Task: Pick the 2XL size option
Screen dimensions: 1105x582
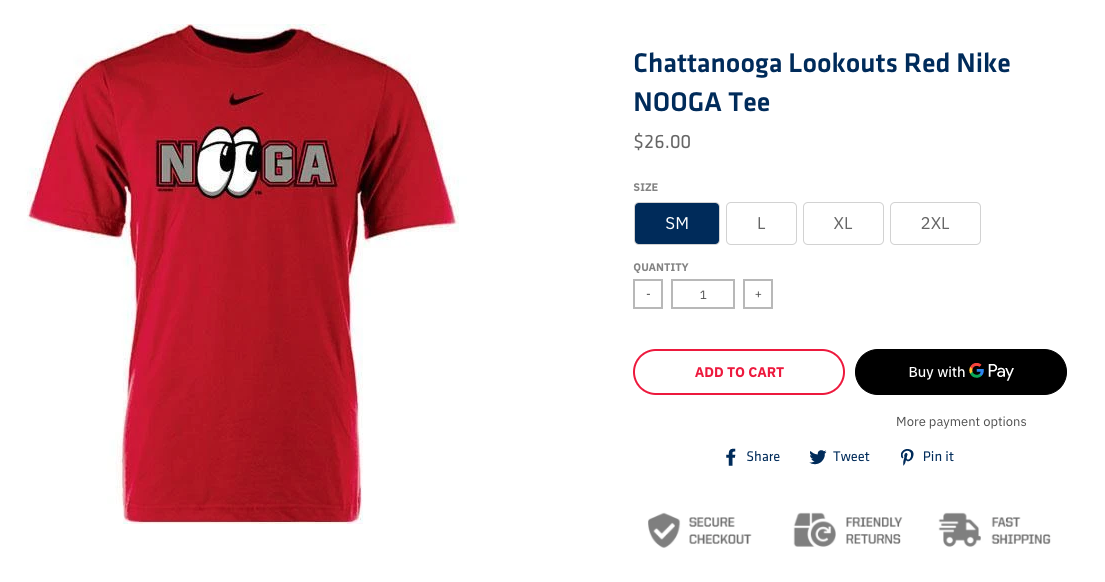Action: click(x=935, y=223)
